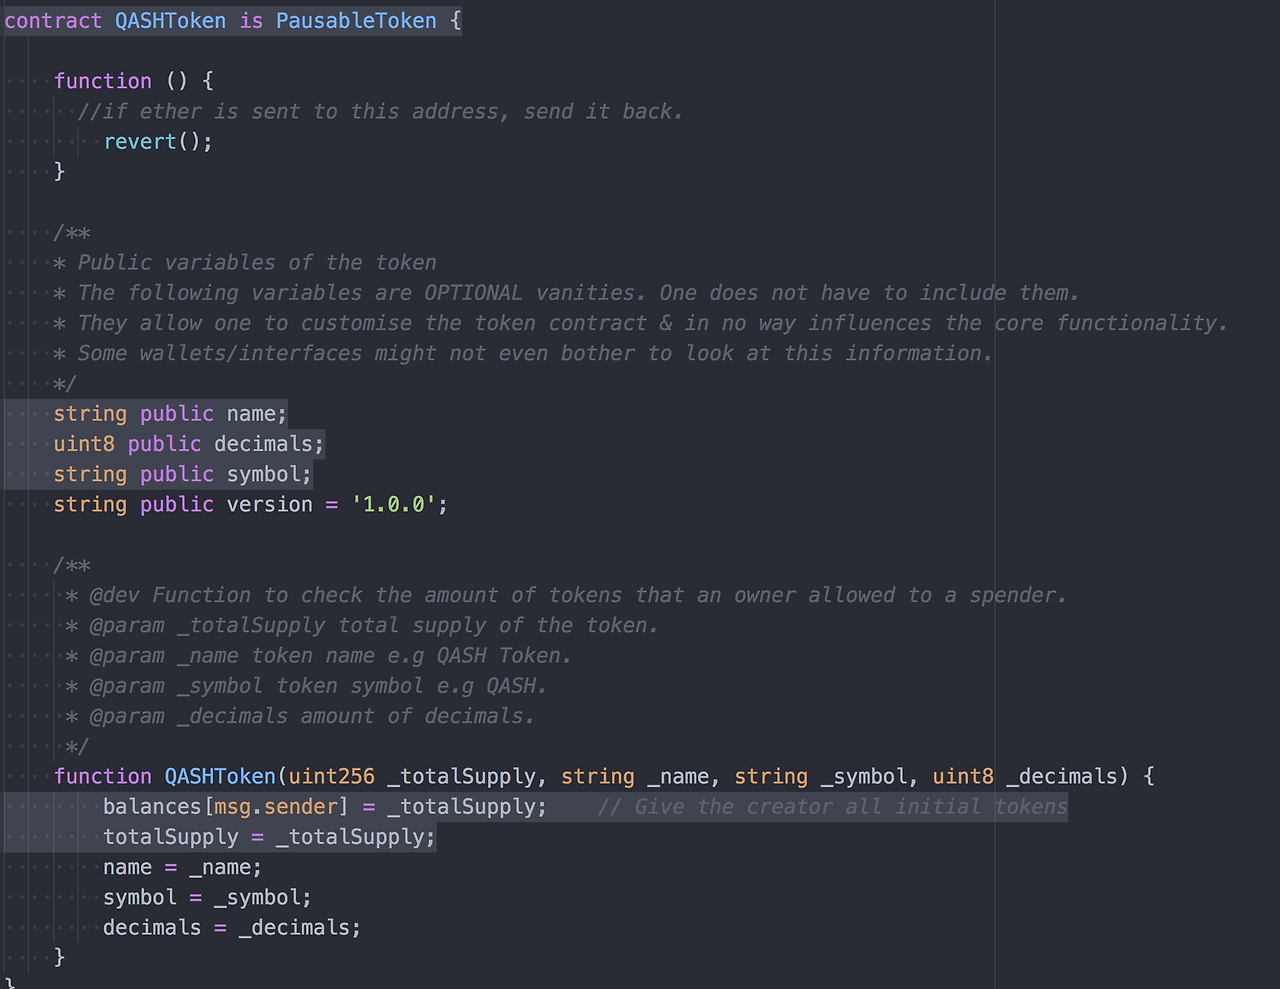Viewport: 1280px width, 989px height.
Task: Click the 'send it back' comment line
Action: [x=380, y=111]
